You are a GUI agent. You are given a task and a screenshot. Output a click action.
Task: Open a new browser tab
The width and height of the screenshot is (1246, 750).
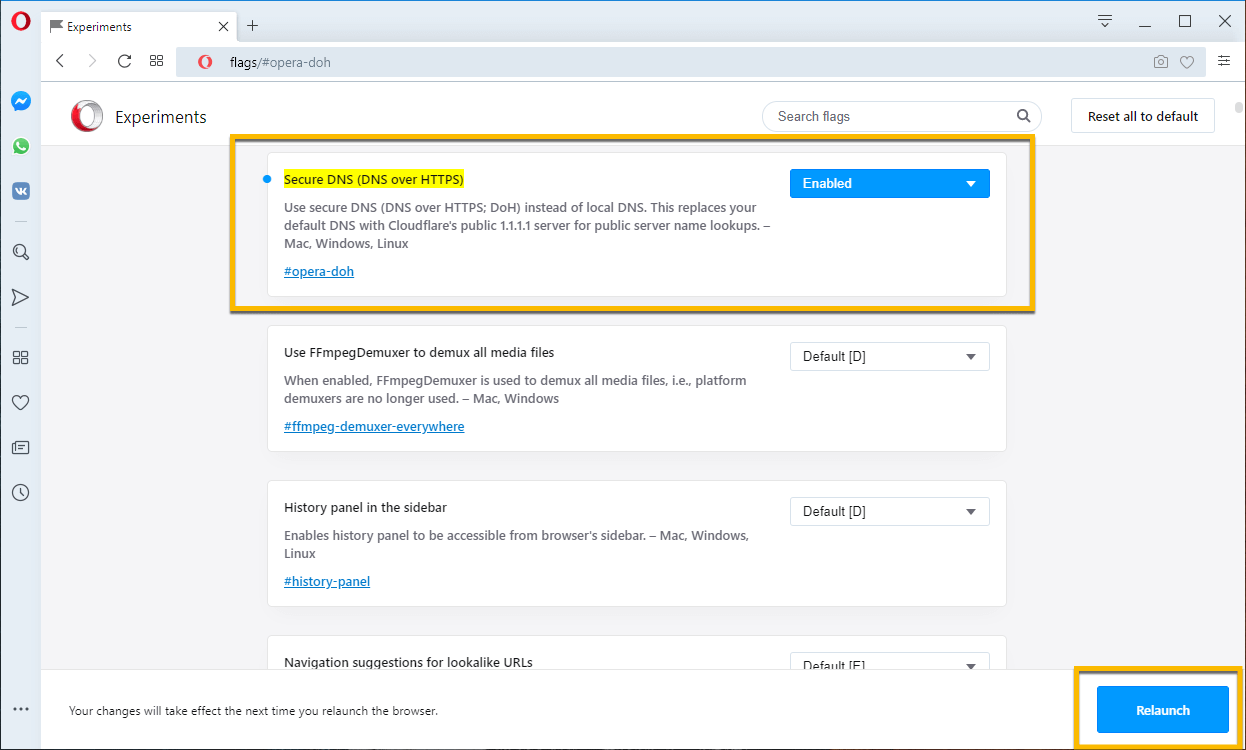pyautogui.click(x=252, y=26)
